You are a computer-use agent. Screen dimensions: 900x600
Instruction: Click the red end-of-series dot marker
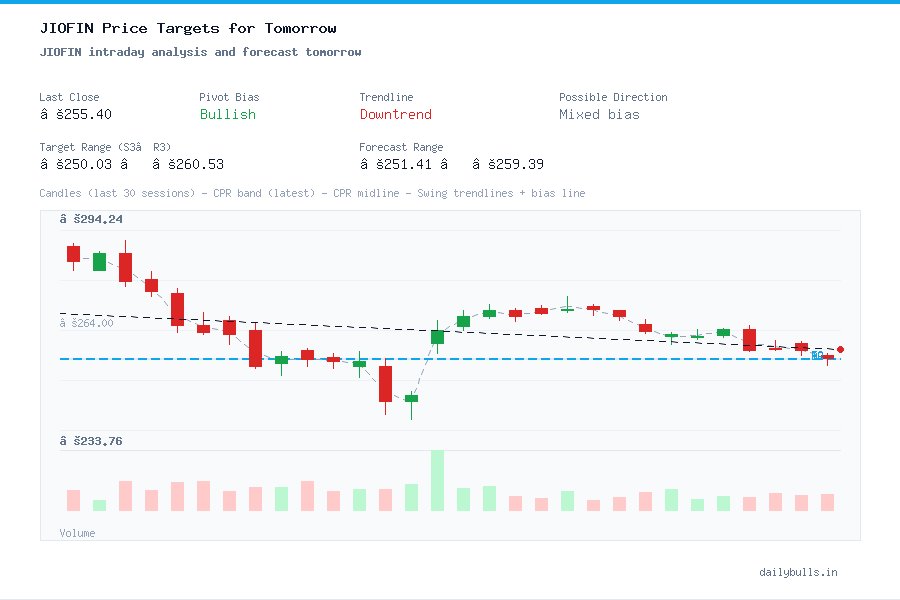point(840,350)
